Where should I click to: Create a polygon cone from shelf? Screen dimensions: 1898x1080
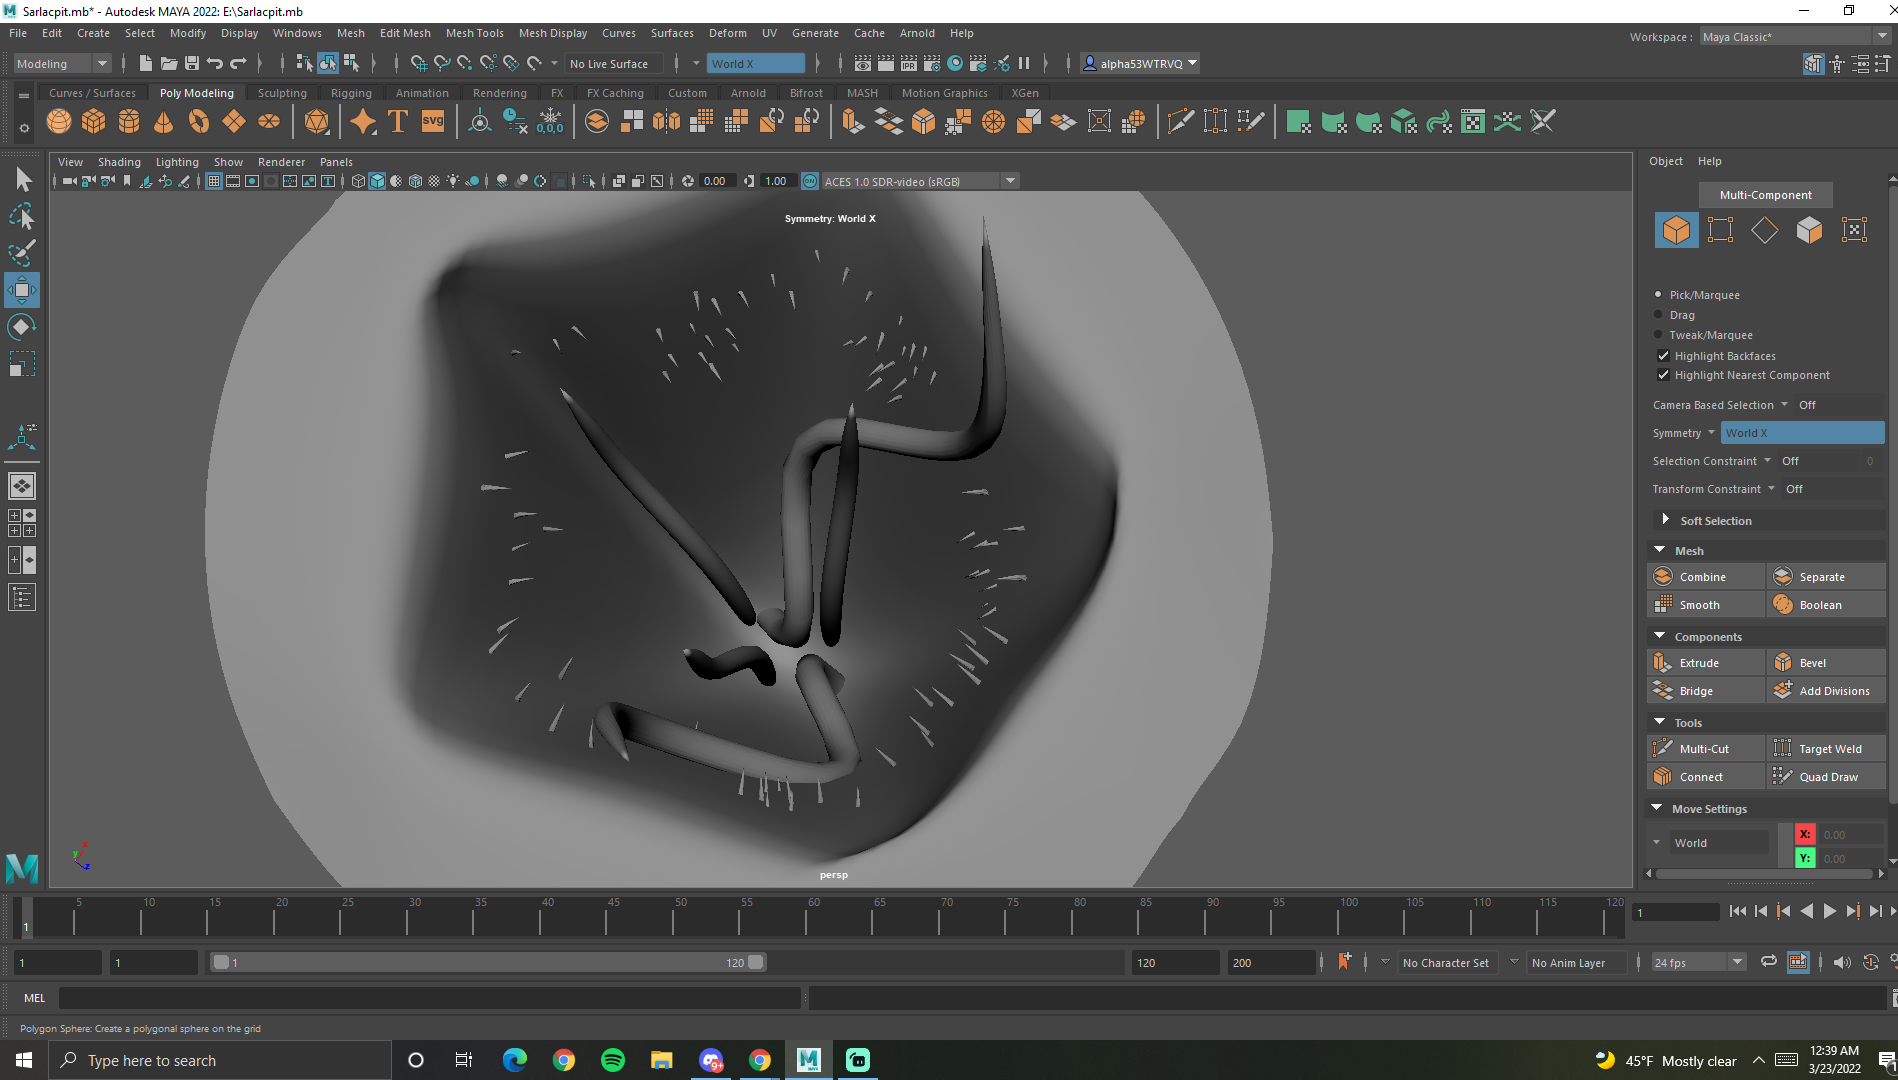pyautogui.click(x=163, y=122)
